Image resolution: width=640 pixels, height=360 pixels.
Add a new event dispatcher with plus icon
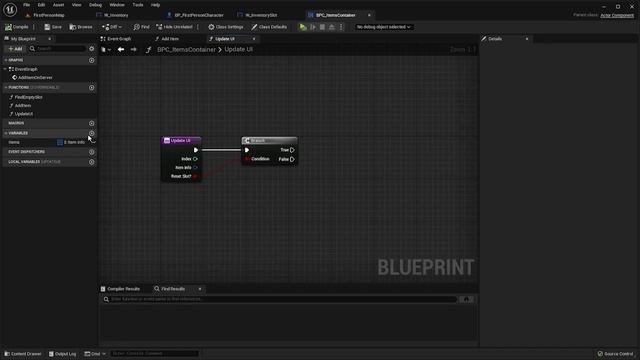point(91,151)
